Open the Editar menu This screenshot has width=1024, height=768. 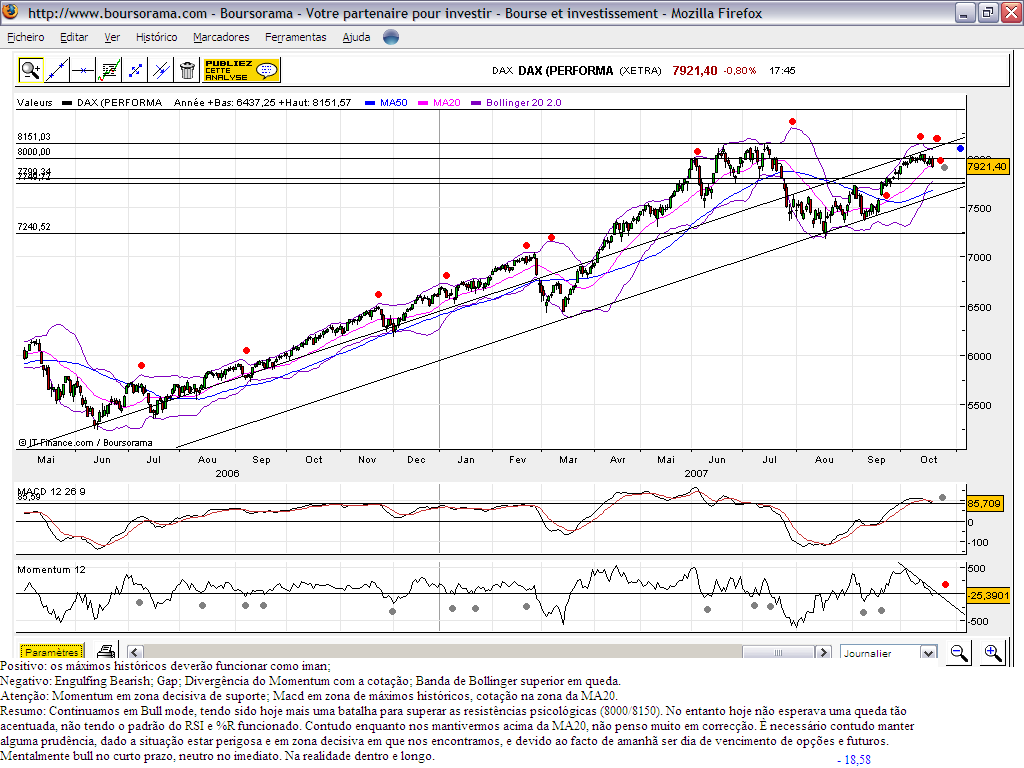[x=74, y=37]
